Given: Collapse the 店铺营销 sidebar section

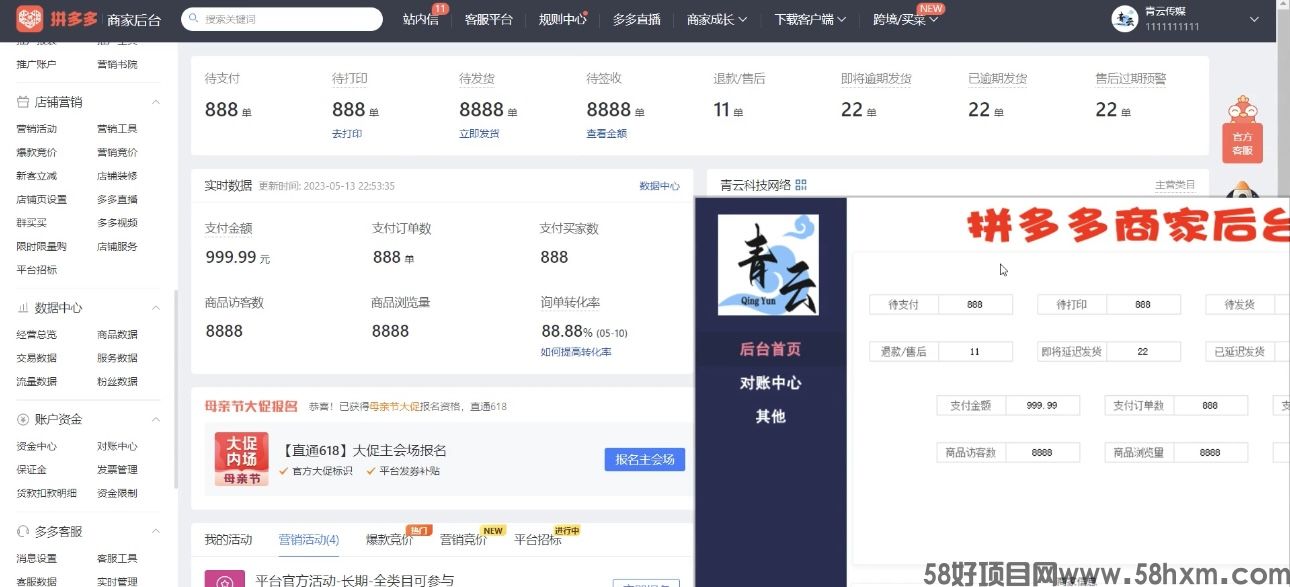Looking at the screenshot, I should pyautogui.click(x=155, y=102).
